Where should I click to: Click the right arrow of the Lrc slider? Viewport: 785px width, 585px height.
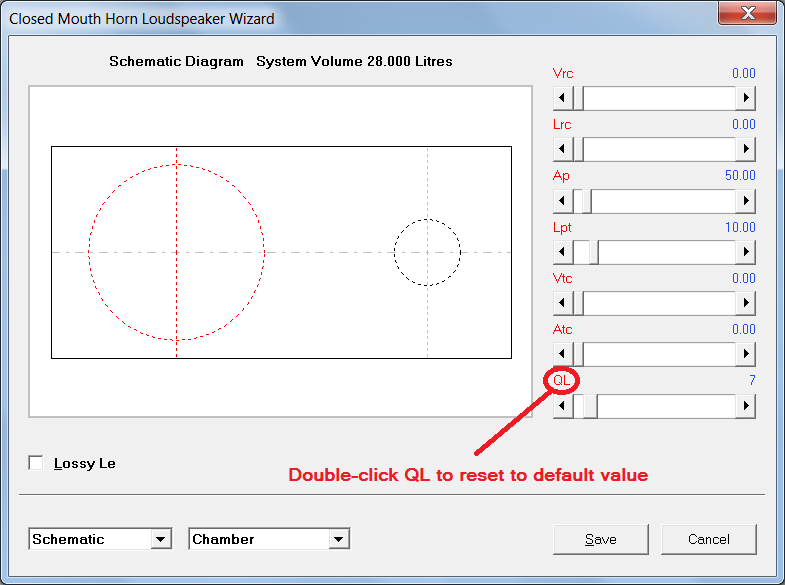[x=745, y=149]
